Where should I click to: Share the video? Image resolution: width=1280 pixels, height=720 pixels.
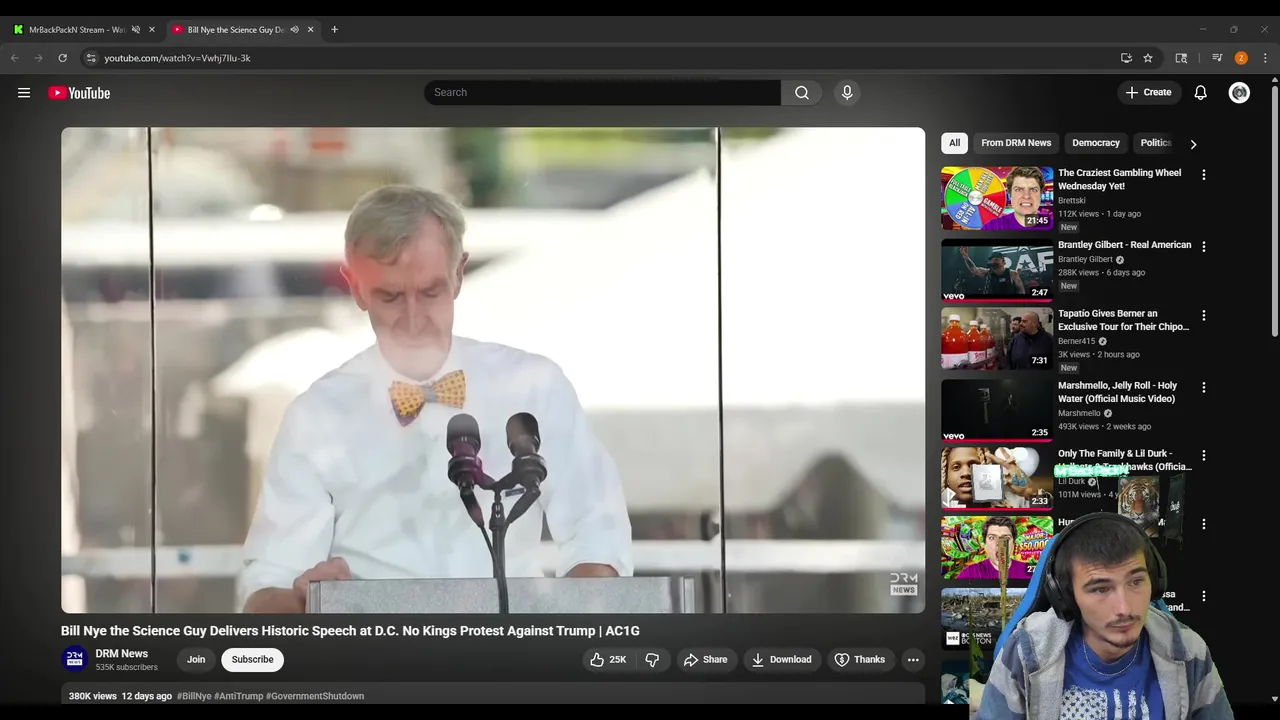tap(705, 659)
